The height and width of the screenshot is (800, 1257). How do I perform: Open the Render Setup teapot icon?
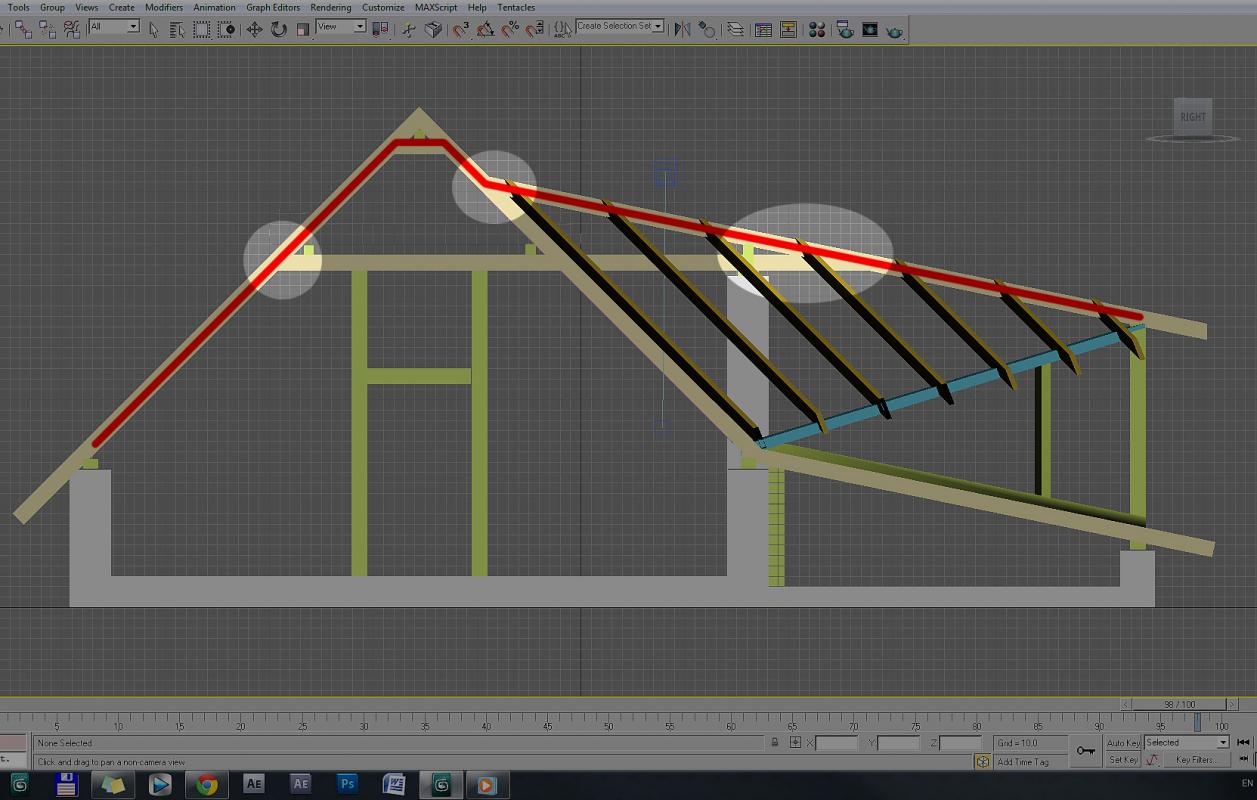845,30
